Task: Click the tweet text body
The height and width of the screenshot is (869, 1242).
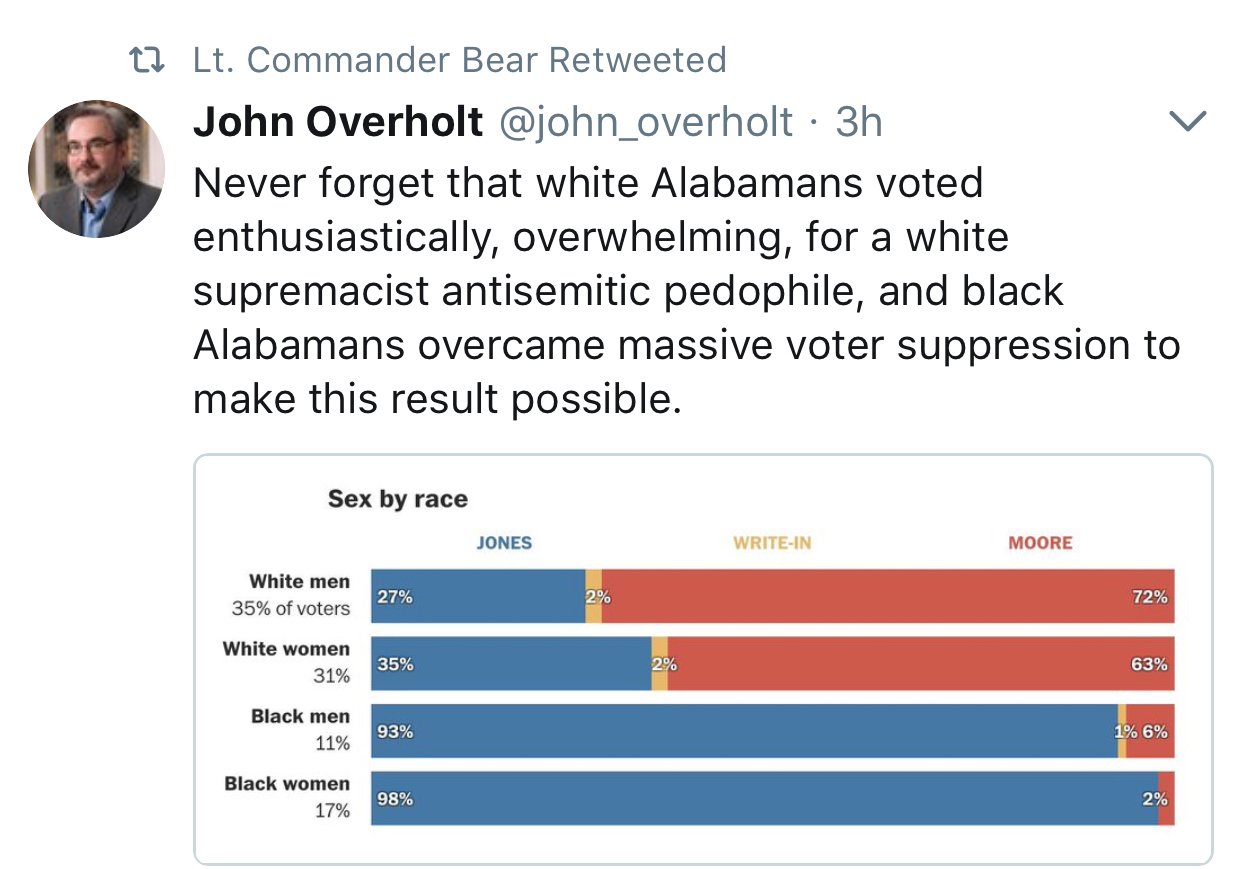Action: [686, 291]
